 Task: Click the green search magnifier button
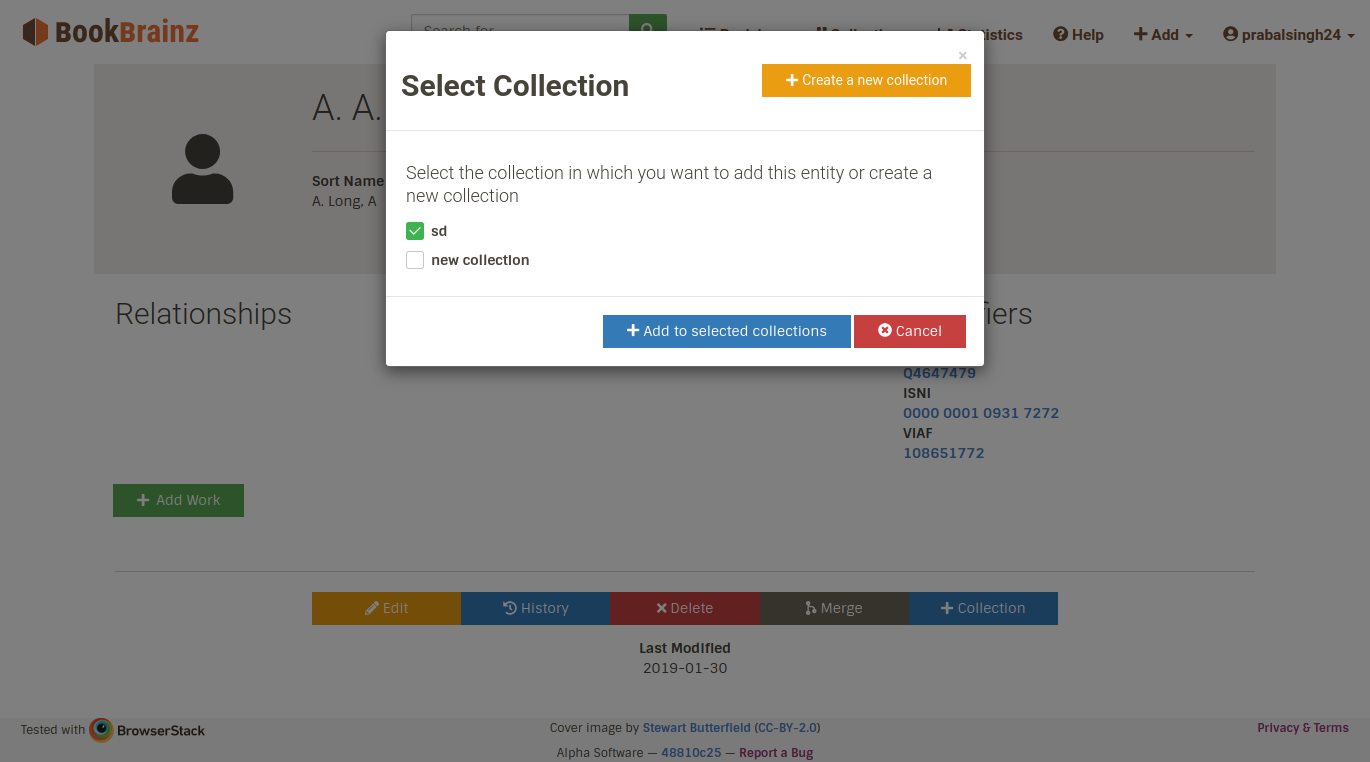coord(647,25)
